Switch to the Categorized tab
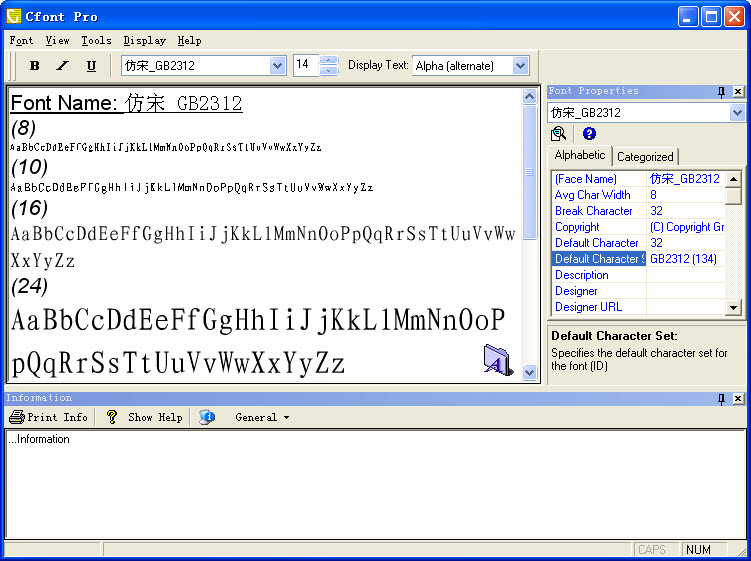751x561 pixels. click(645, 157)
